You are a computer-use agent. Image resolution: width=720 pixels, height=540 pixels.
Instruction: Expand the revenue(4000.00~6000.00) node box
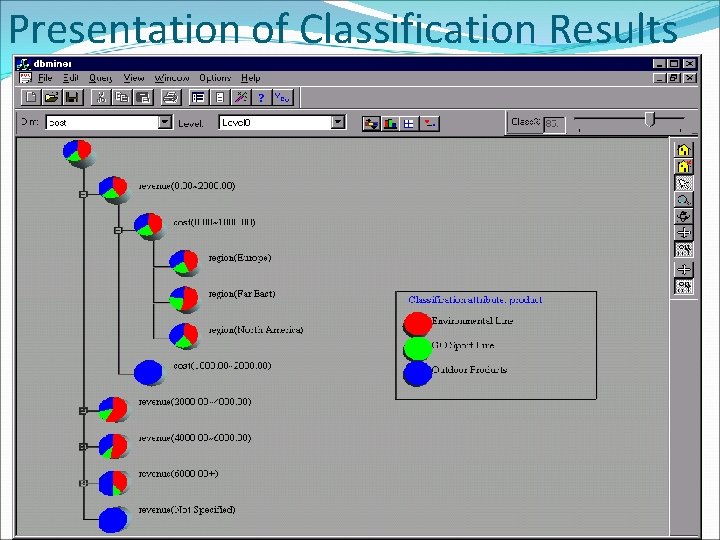(x=83, y=446)
